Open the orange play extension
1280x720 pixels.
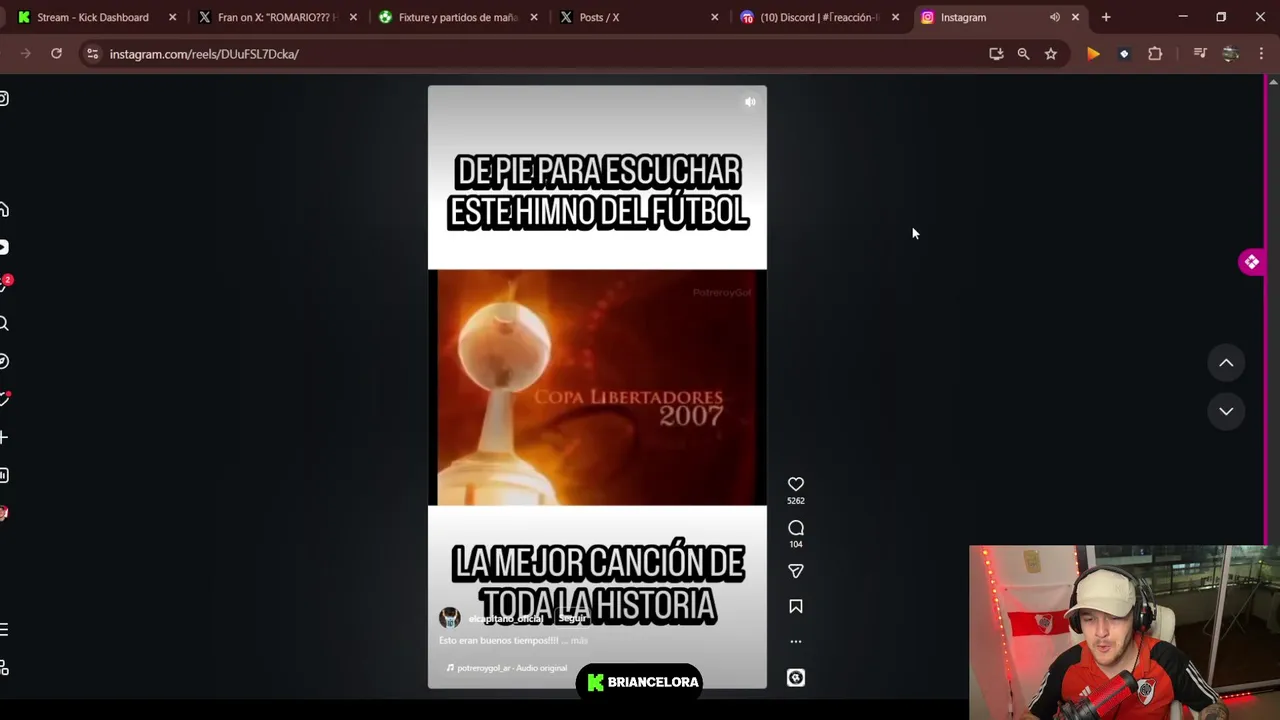click(1093, 54)
